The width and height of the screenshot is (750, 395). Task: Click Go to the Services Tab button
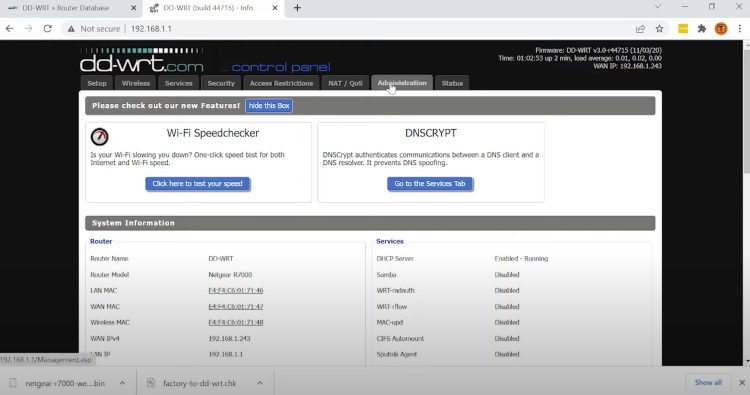430,184
